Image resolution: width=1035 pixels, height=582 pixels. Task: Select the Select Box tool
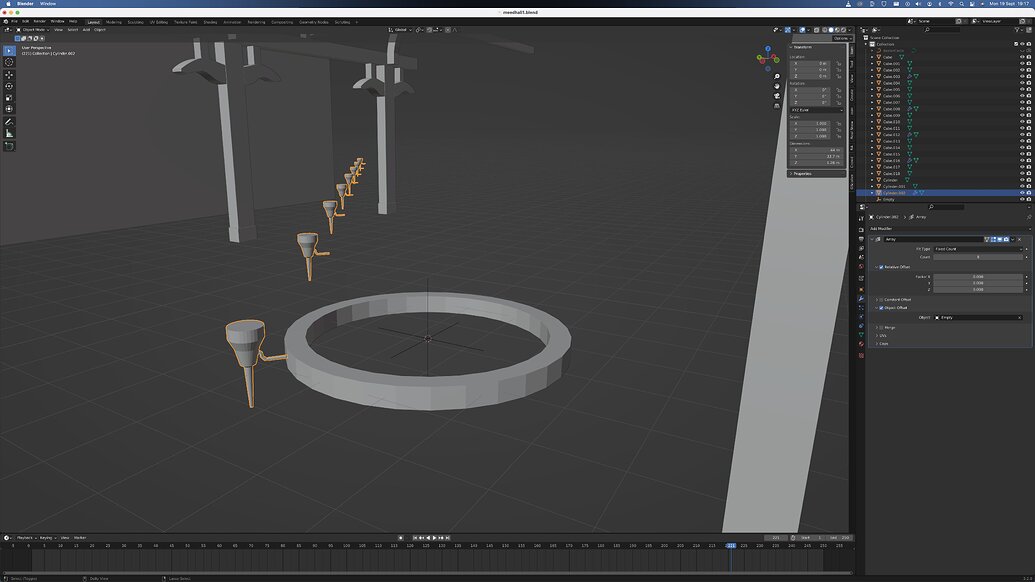click(9, 51)
